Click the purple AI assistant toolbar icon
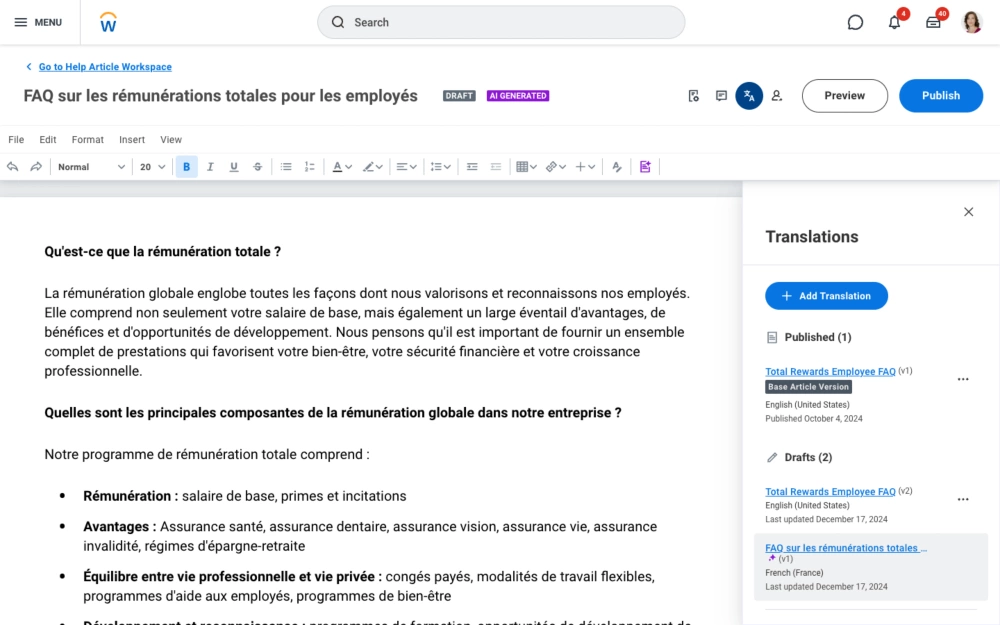Screen dimensions: 1000x625 point(645,167)
